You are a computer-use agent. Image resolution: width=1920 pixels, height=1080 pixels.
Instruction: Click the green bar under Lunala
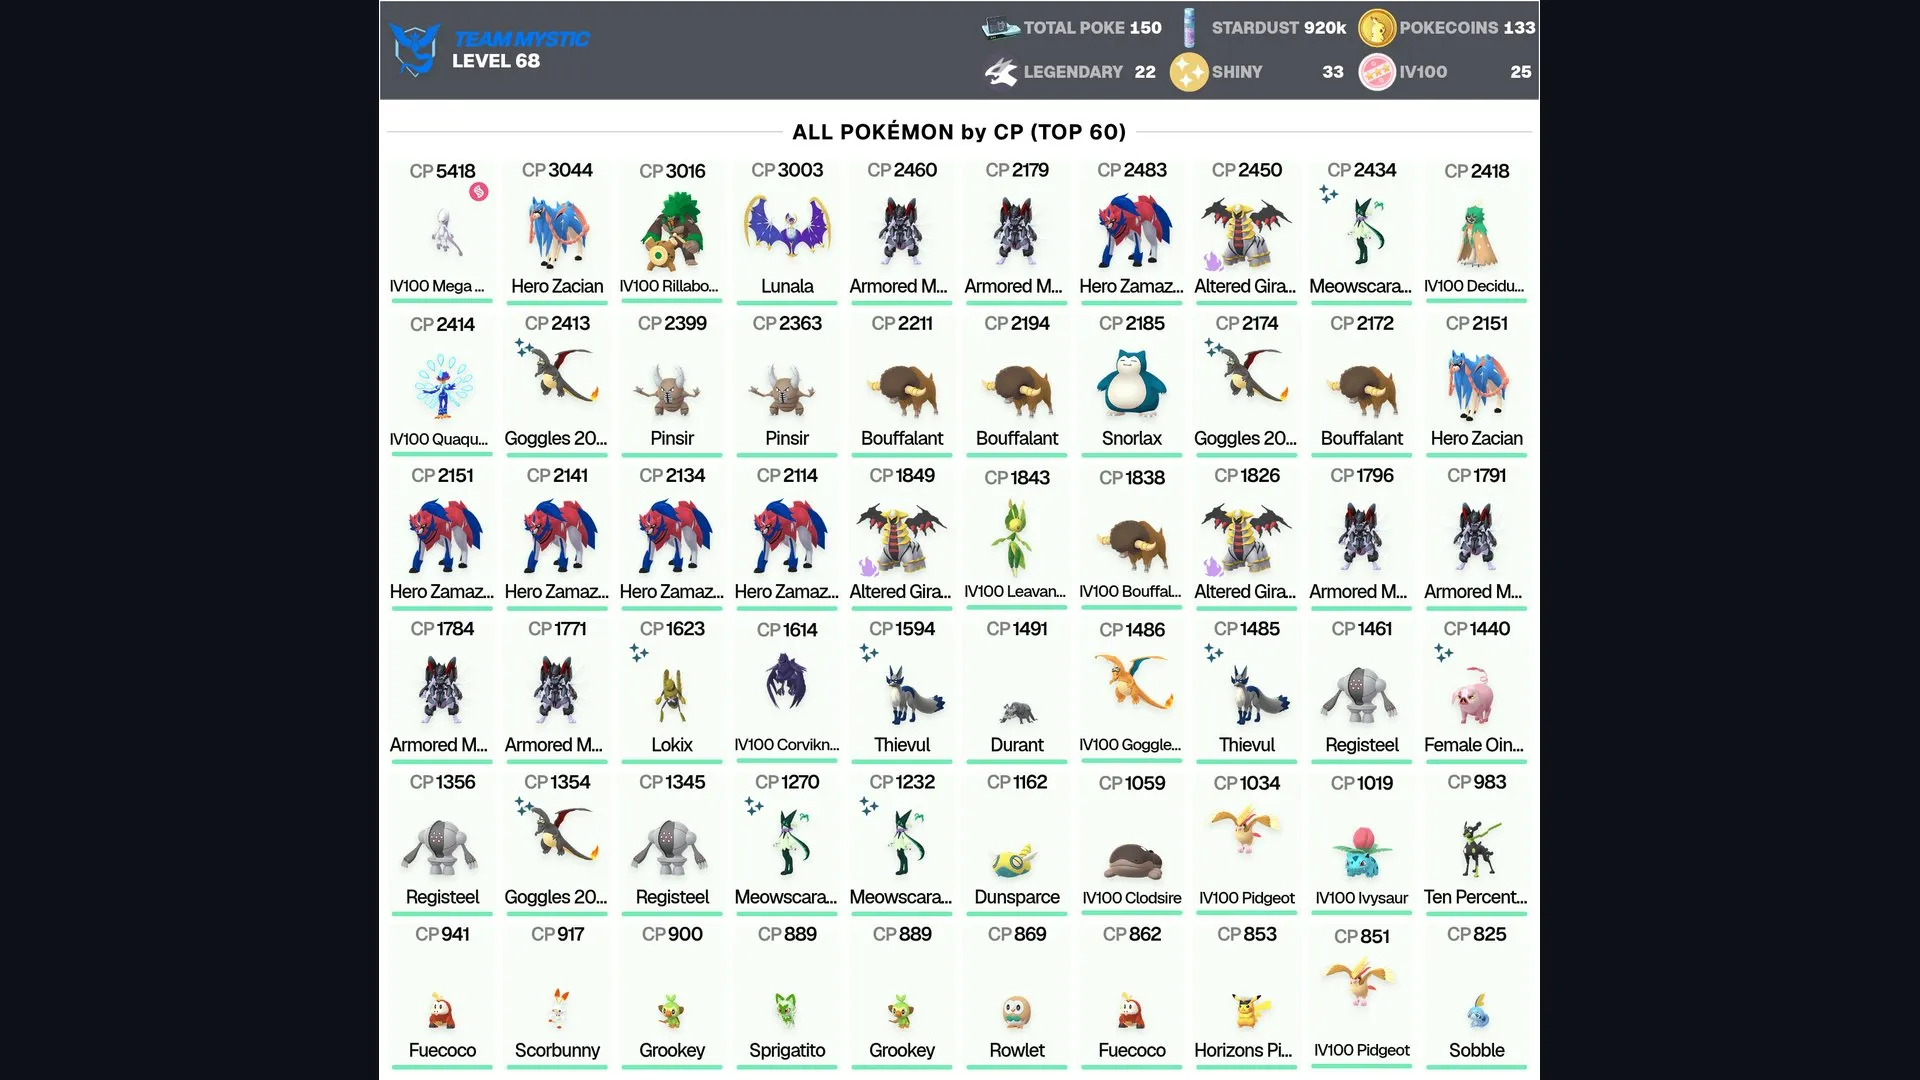[787, 301]
